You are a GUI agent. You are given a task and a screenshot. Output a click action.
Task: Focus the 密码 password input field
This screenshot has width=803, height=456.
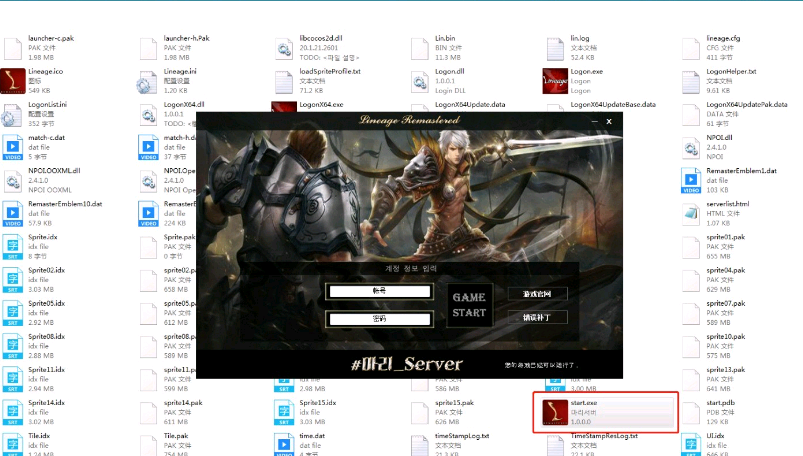pyautogui.click(x=379, y=319)
